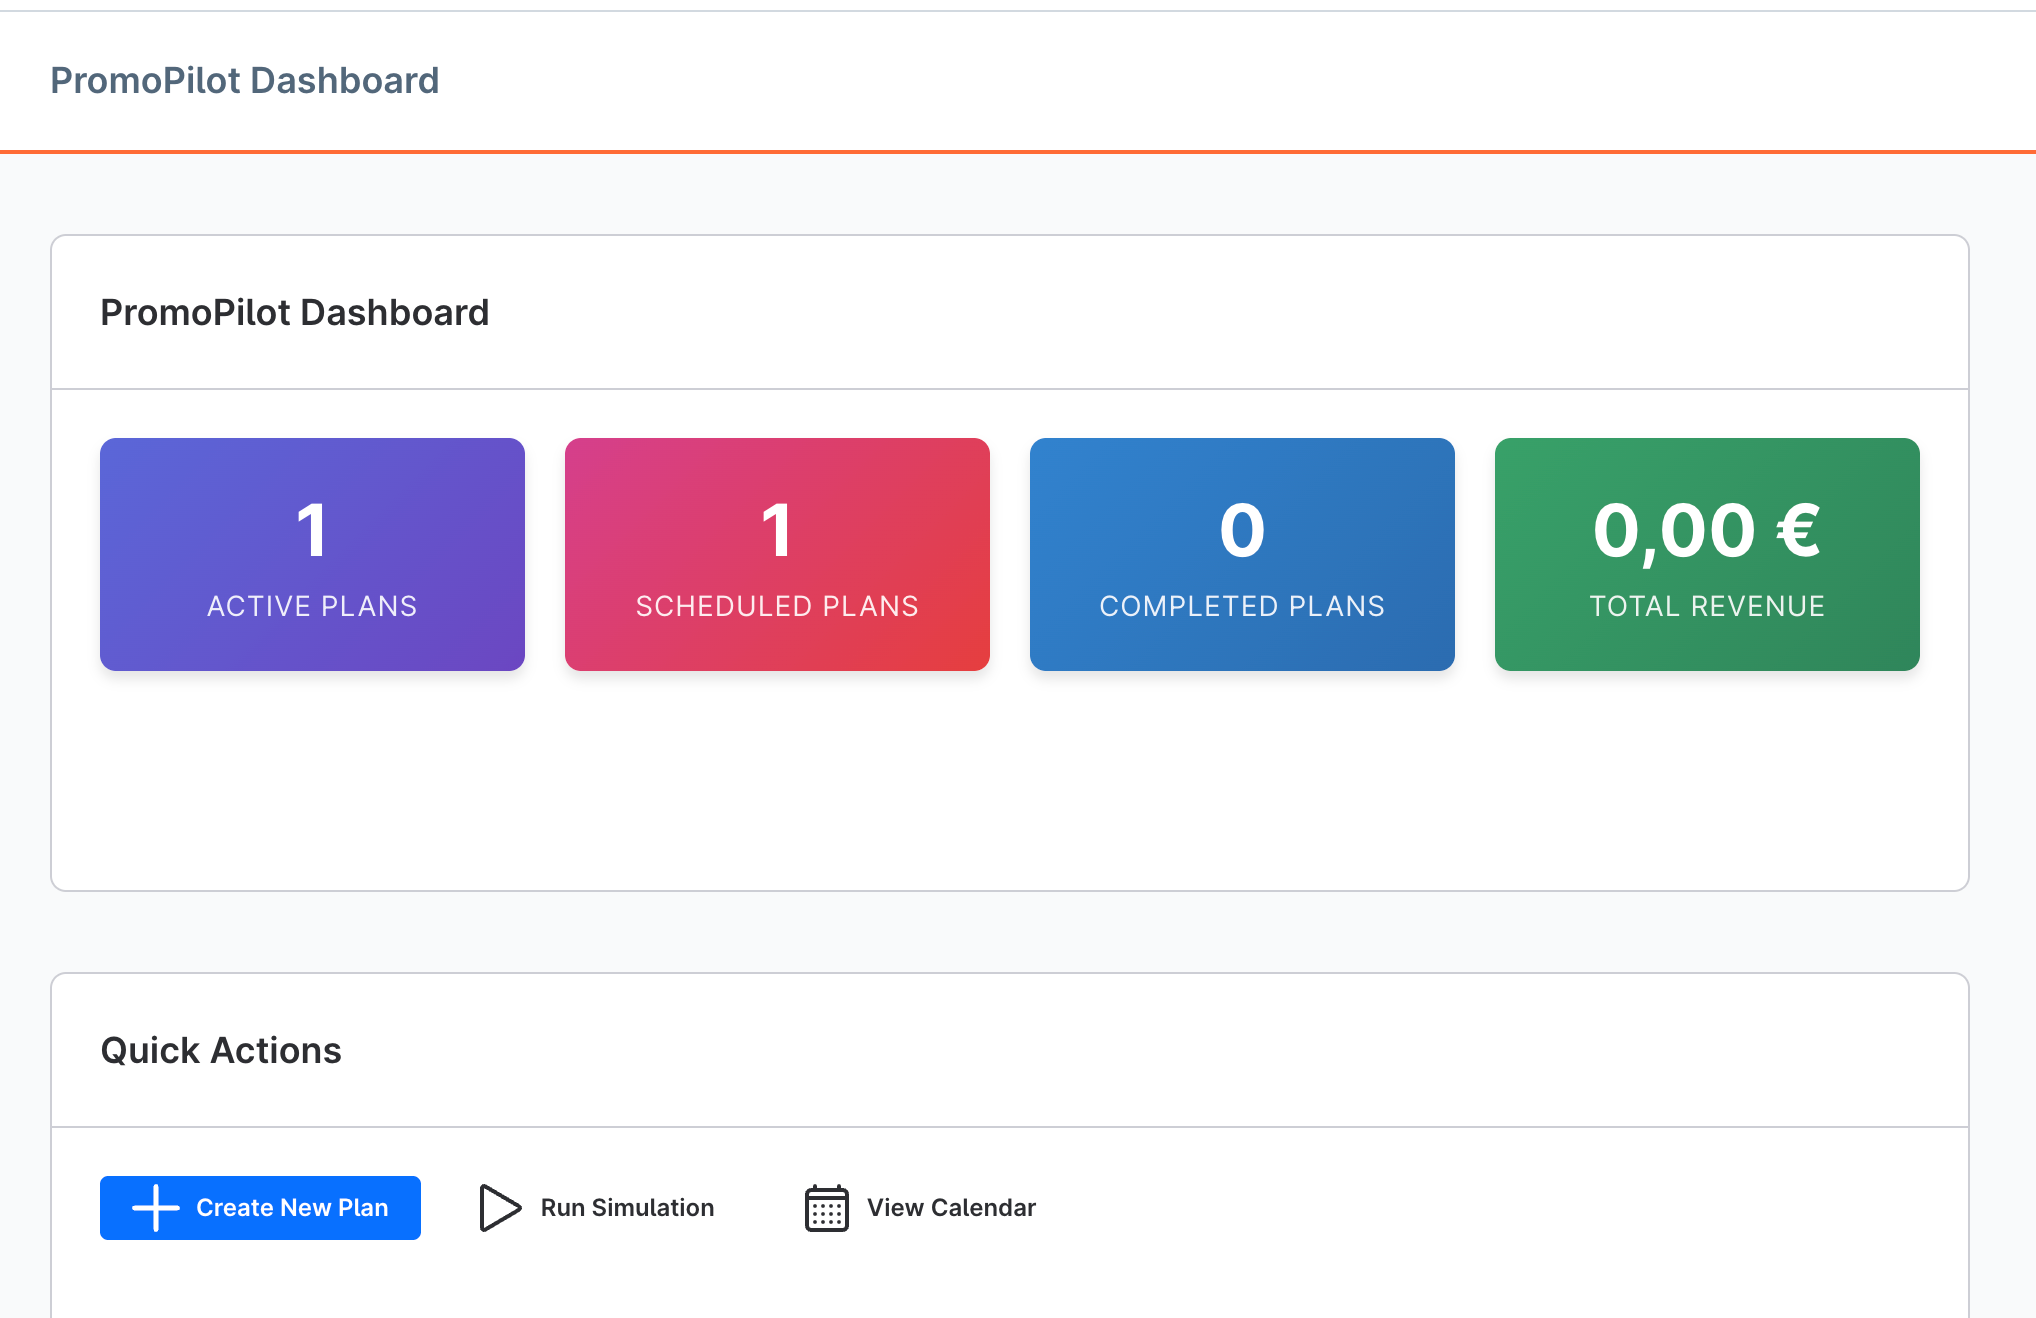Select the Run Simulation play icon
The height and width of the screenshot is (1318, 2036).
coord(498,1207)
